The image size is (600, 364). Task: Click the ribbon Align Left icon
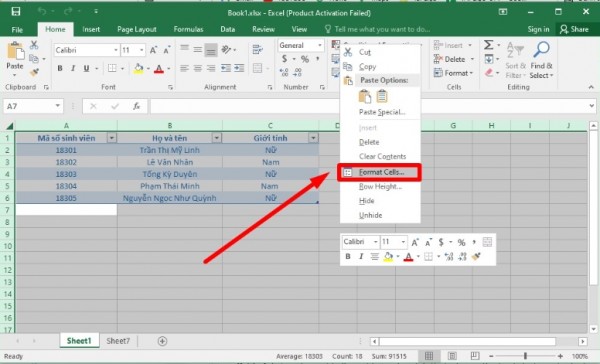point(184,68)
